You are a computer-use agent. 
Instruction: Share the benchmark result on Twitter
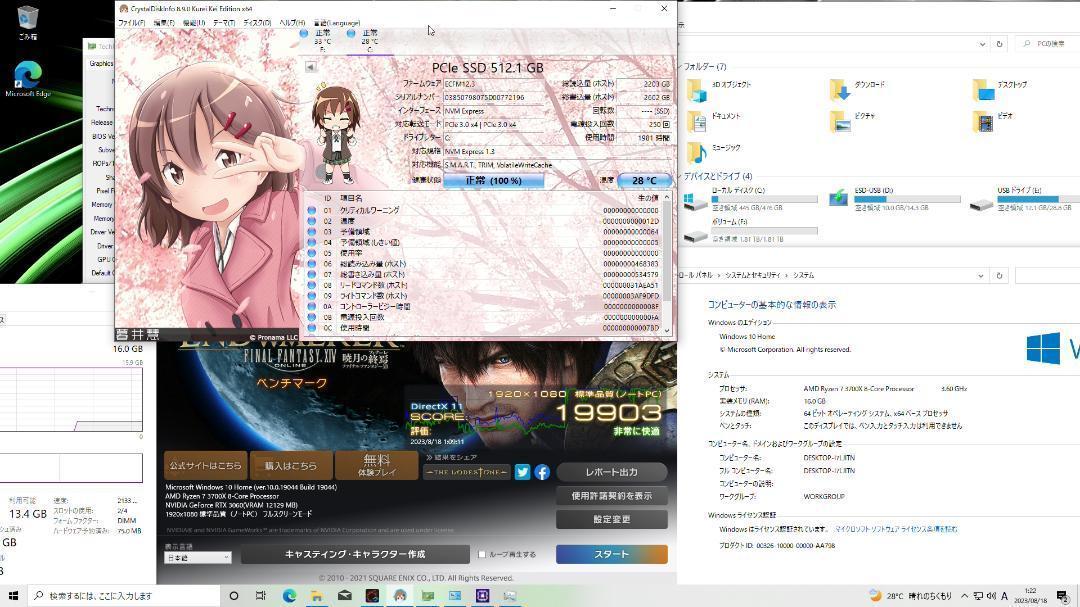pos(522,472)
